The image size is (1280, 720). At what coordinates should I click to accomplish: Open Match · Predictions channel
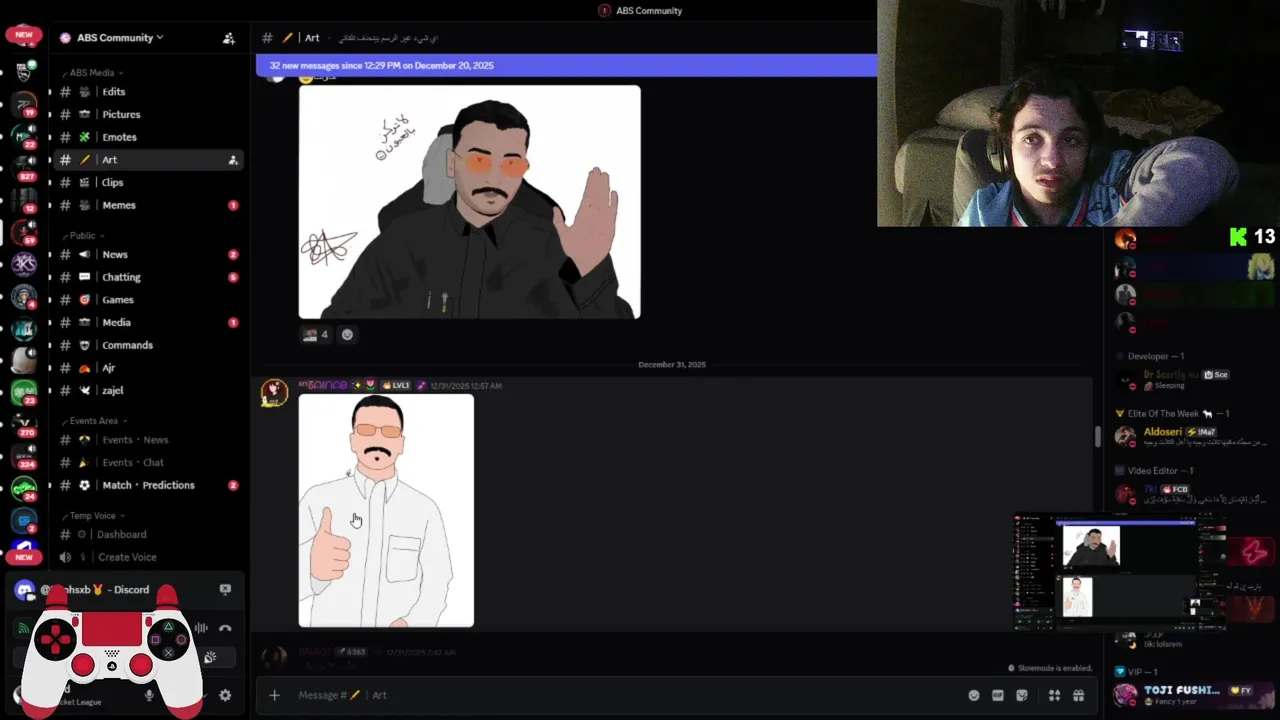(148, 485)
